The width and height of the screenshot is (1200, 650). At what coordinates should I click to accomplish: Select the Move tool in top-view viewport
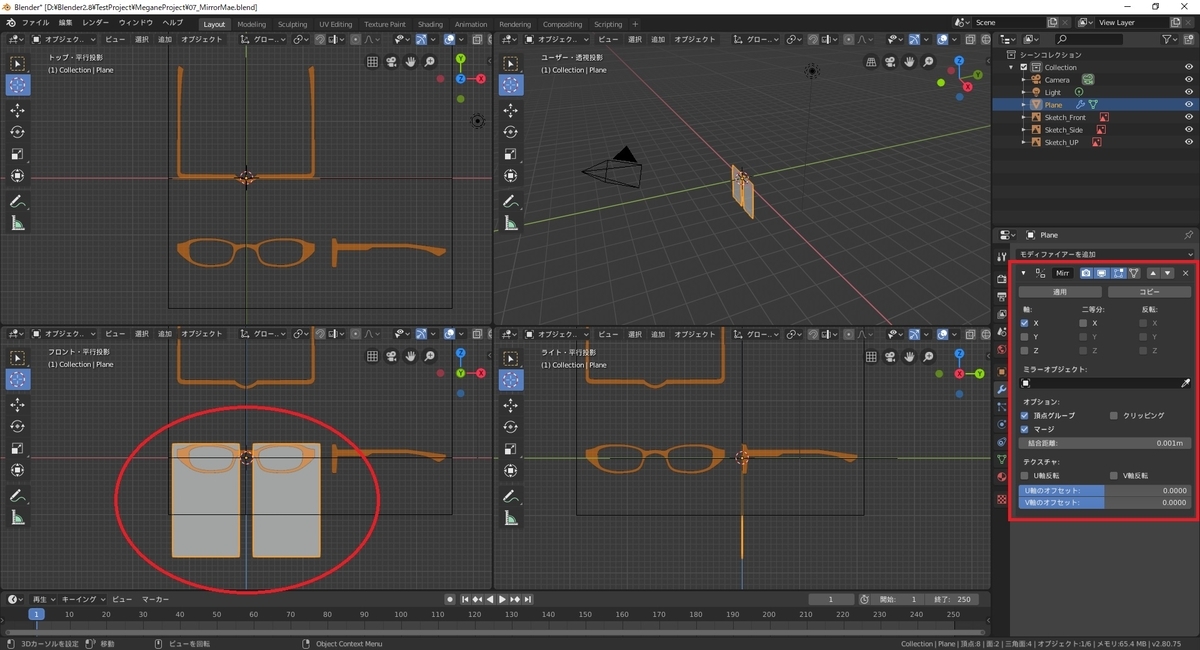pyautogui.click(x=17, y=110)
